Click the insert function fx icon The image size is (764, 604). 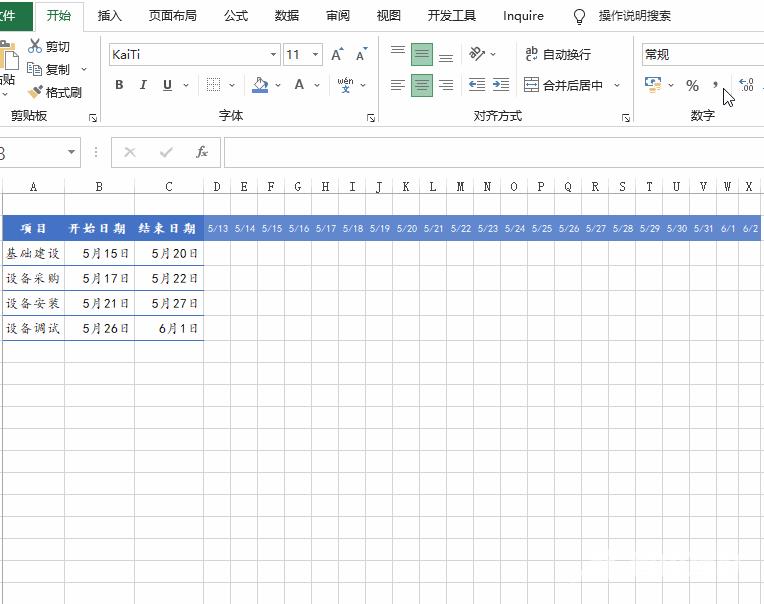tap(201, 152)
